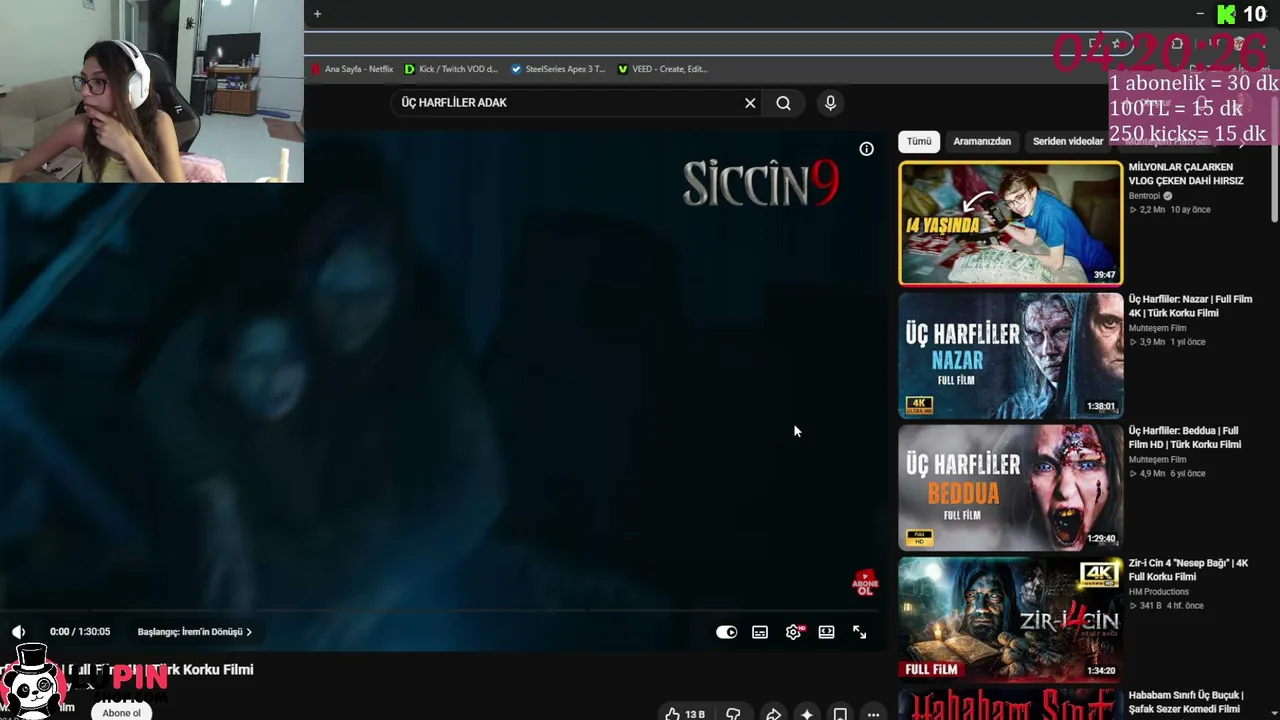
Task: Open a new browser tab
Action: click(x=317, y=14)
